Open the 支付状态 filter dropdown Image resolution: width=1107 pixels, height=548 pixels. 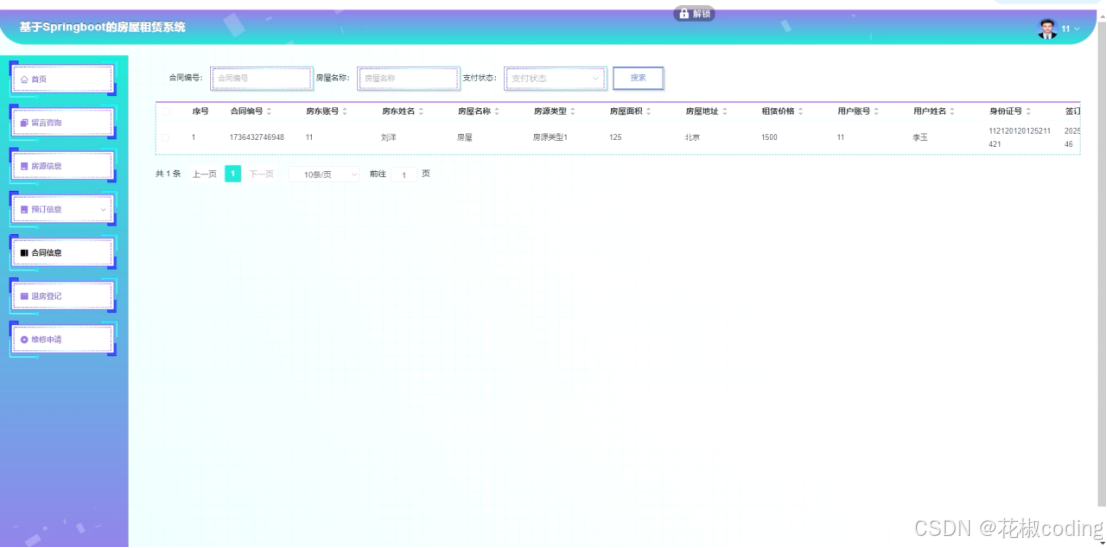tap(555, 78)
